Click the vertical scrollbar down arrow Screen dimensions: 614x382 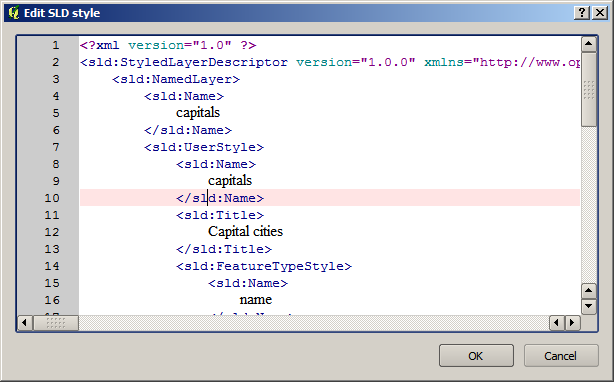[589, 306]
